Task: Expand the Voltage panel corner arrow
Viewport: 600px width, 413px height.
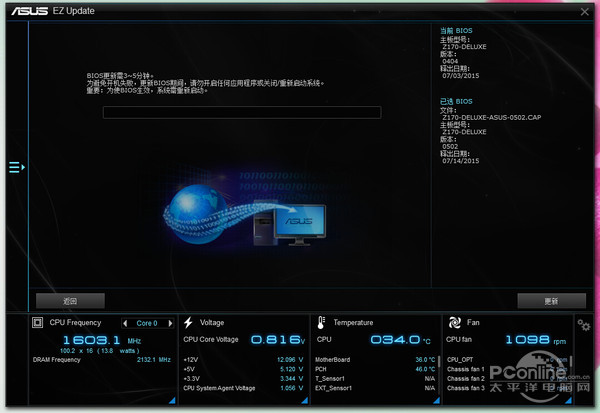Action: [x=305, y=400]
